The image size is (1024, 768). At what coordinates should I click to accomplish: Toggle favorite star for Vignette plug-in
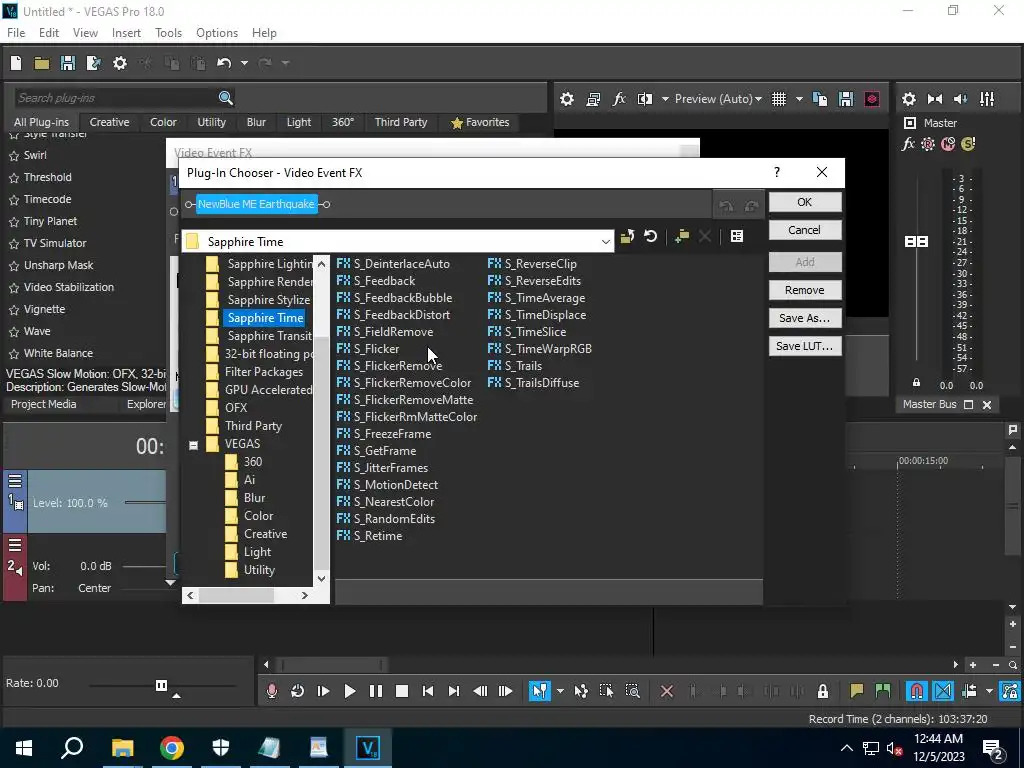point(14,310)
